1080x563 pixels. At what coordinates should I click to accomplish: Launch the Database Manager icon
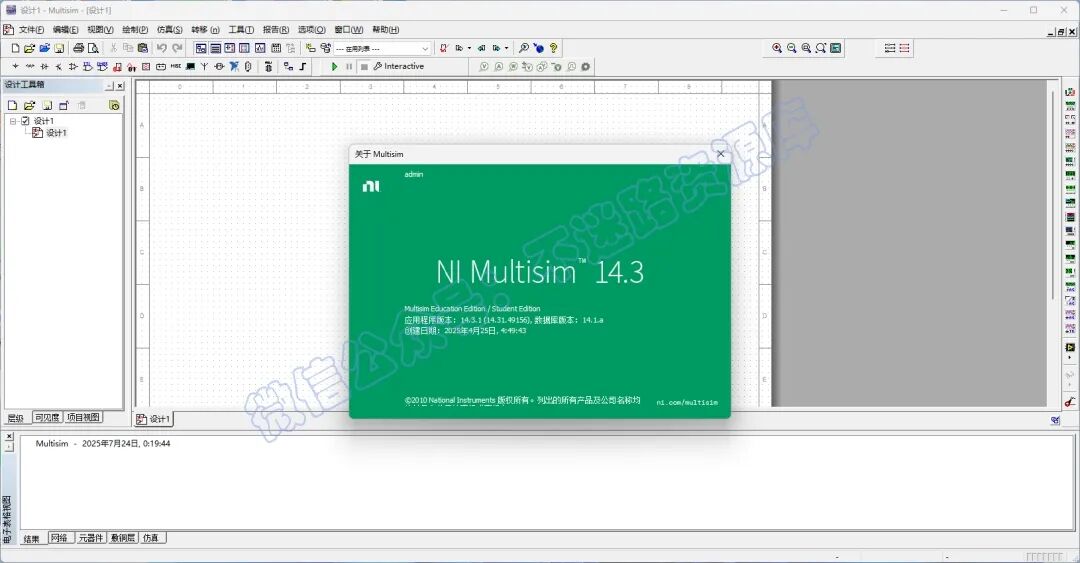(326, 48)
